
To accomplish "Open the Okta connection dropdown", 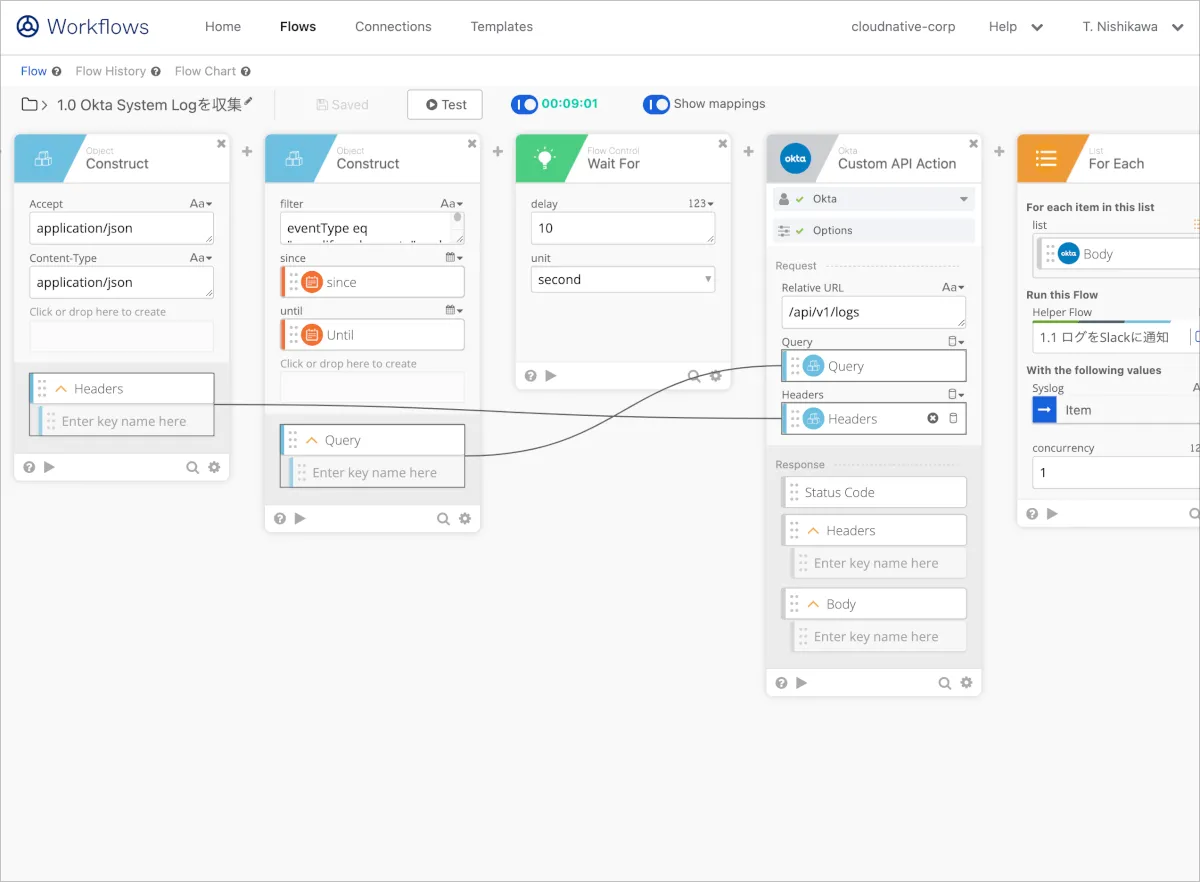I will click(874, 199).
